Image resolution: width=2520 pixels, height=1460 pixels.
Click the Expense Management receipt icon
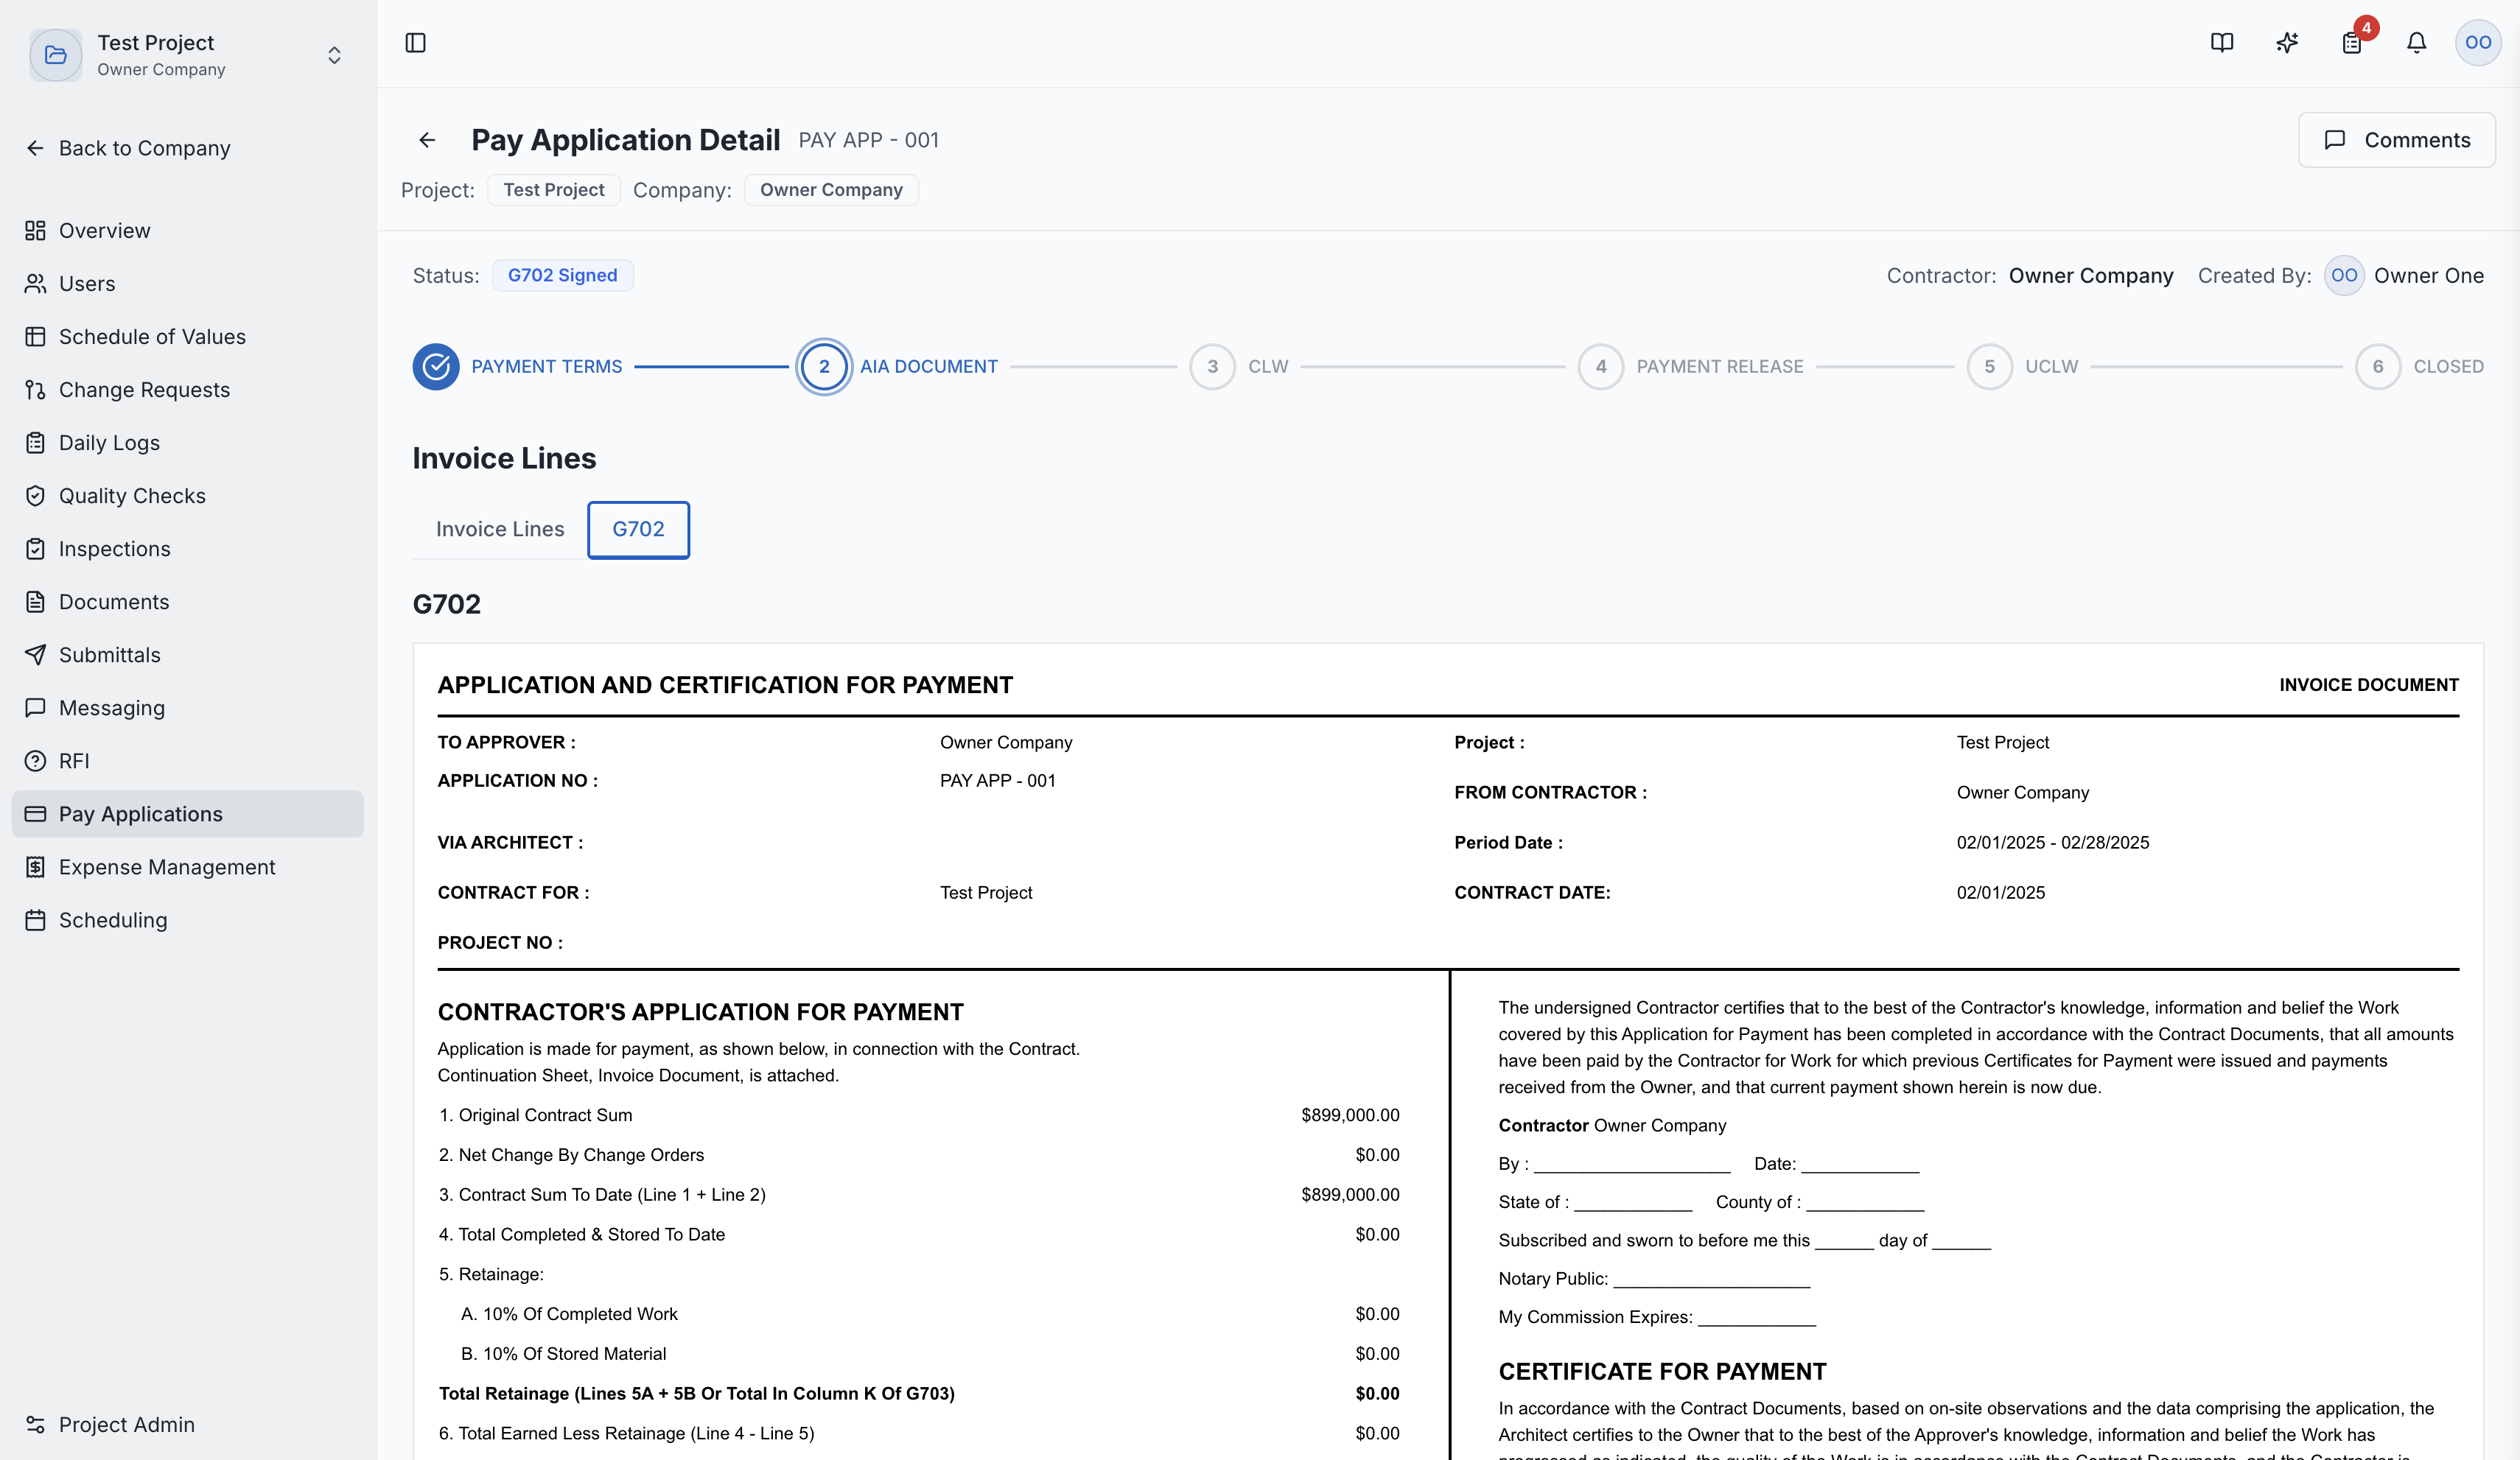[35, 867]
